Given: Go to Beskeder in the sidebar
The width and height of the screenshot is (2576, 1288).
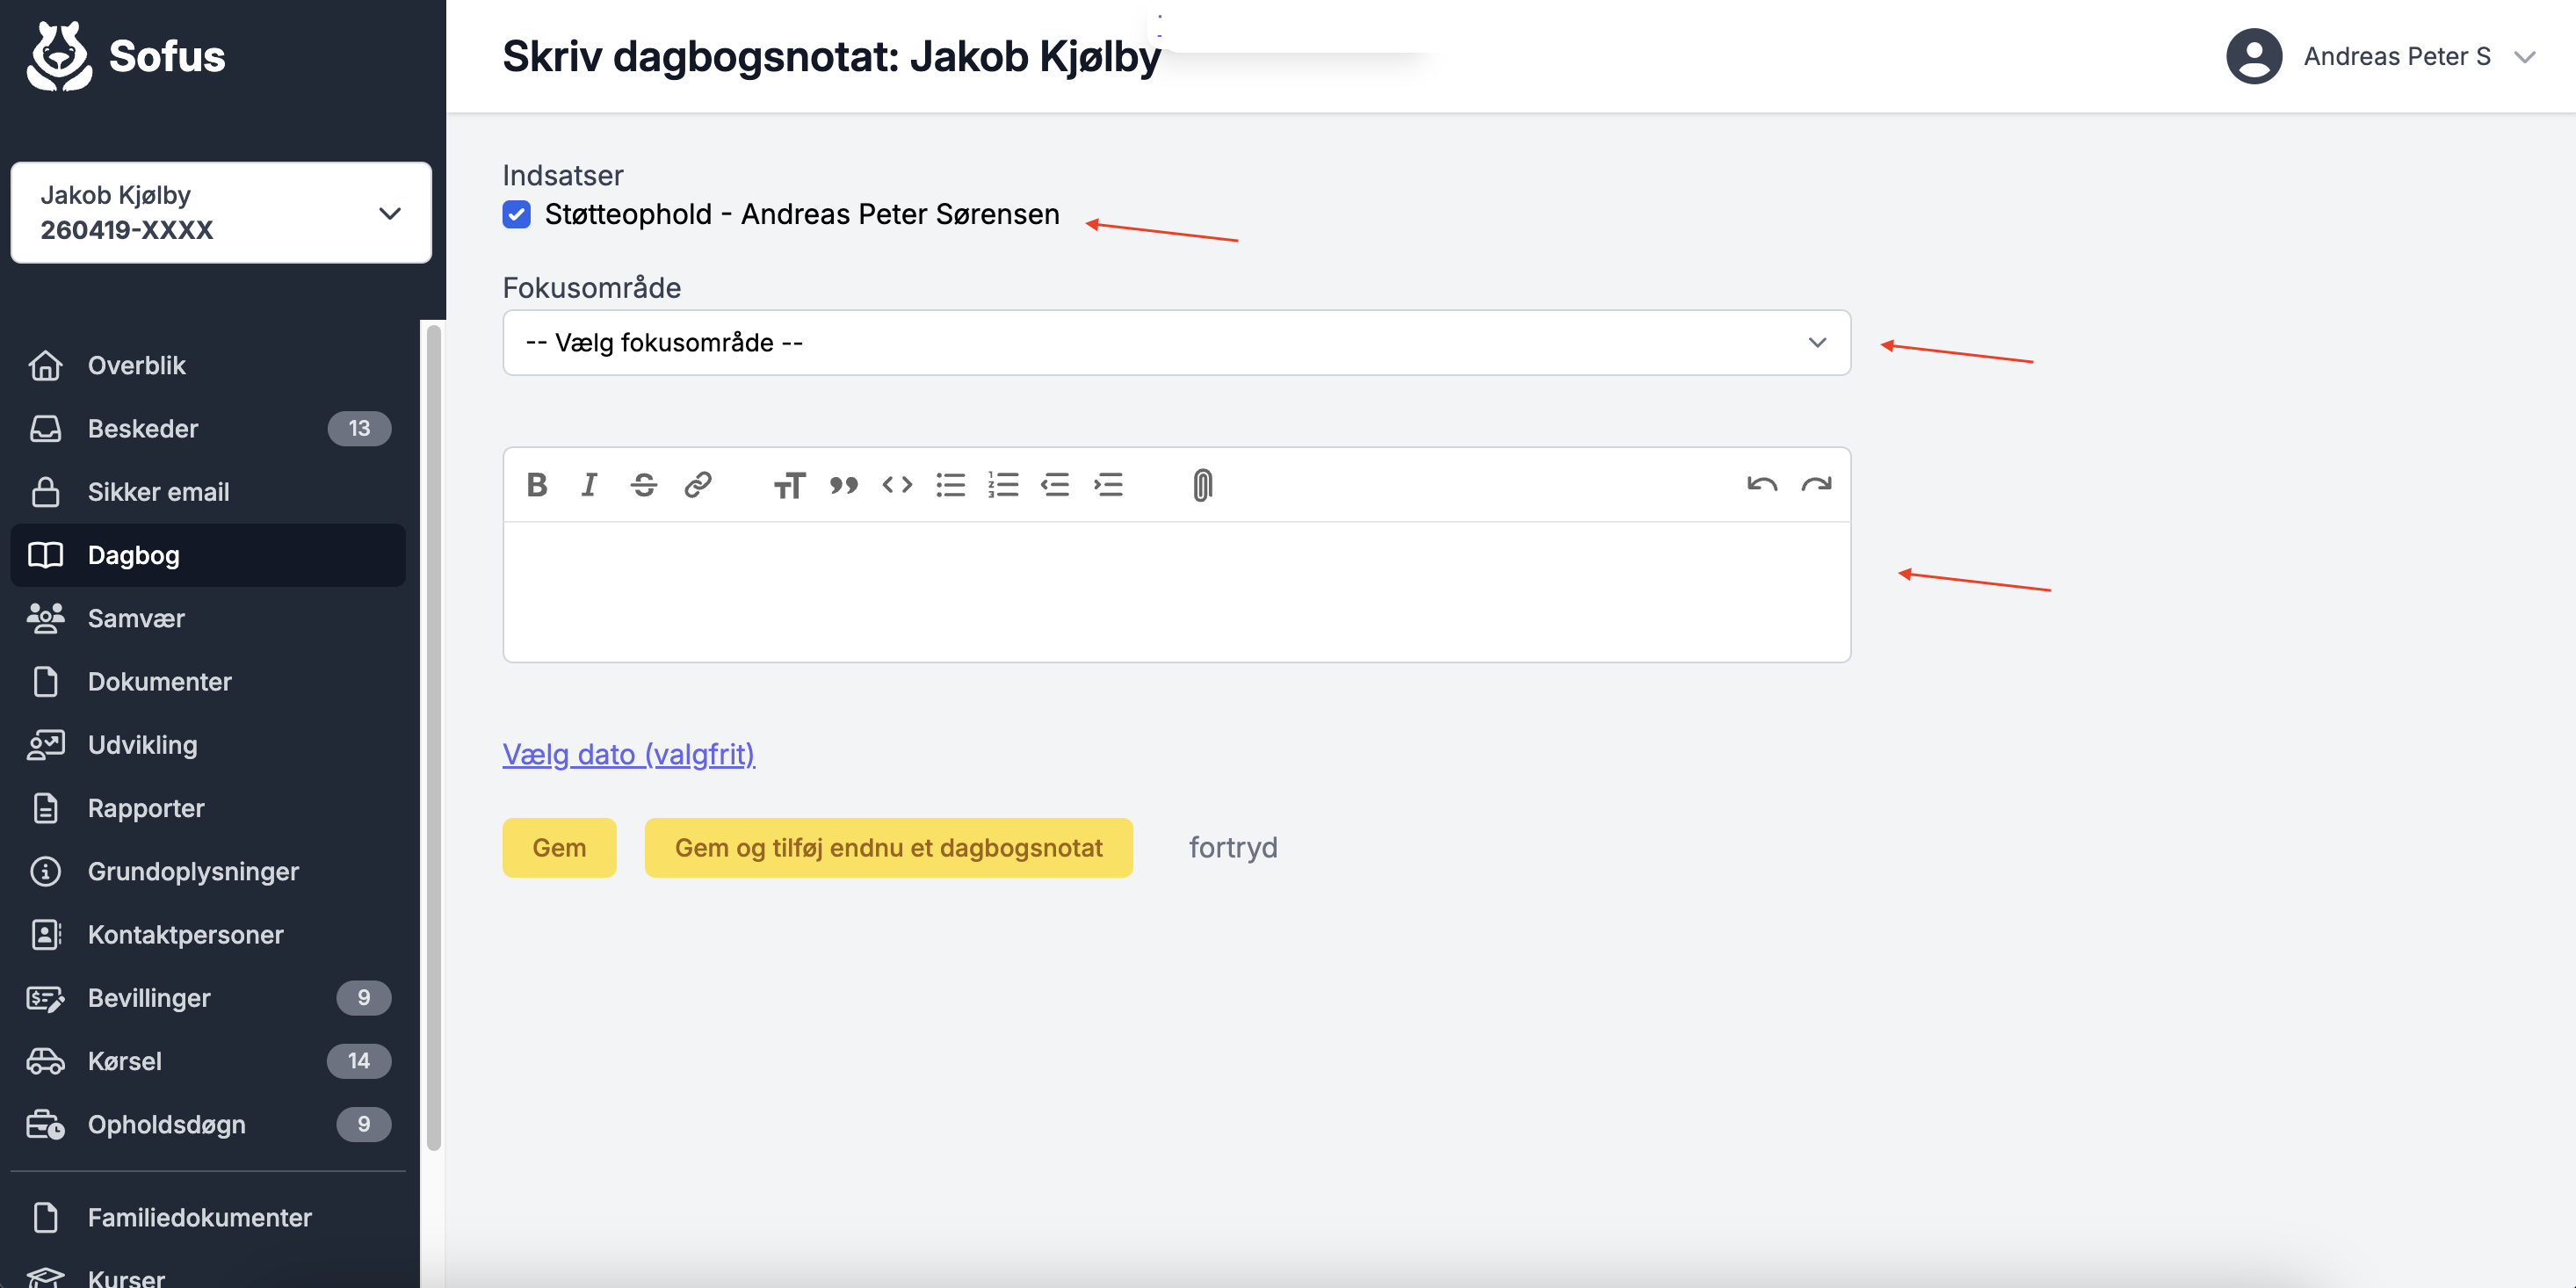Looking at the screenshot, I should pyautogui.click(x=143, y=429).
